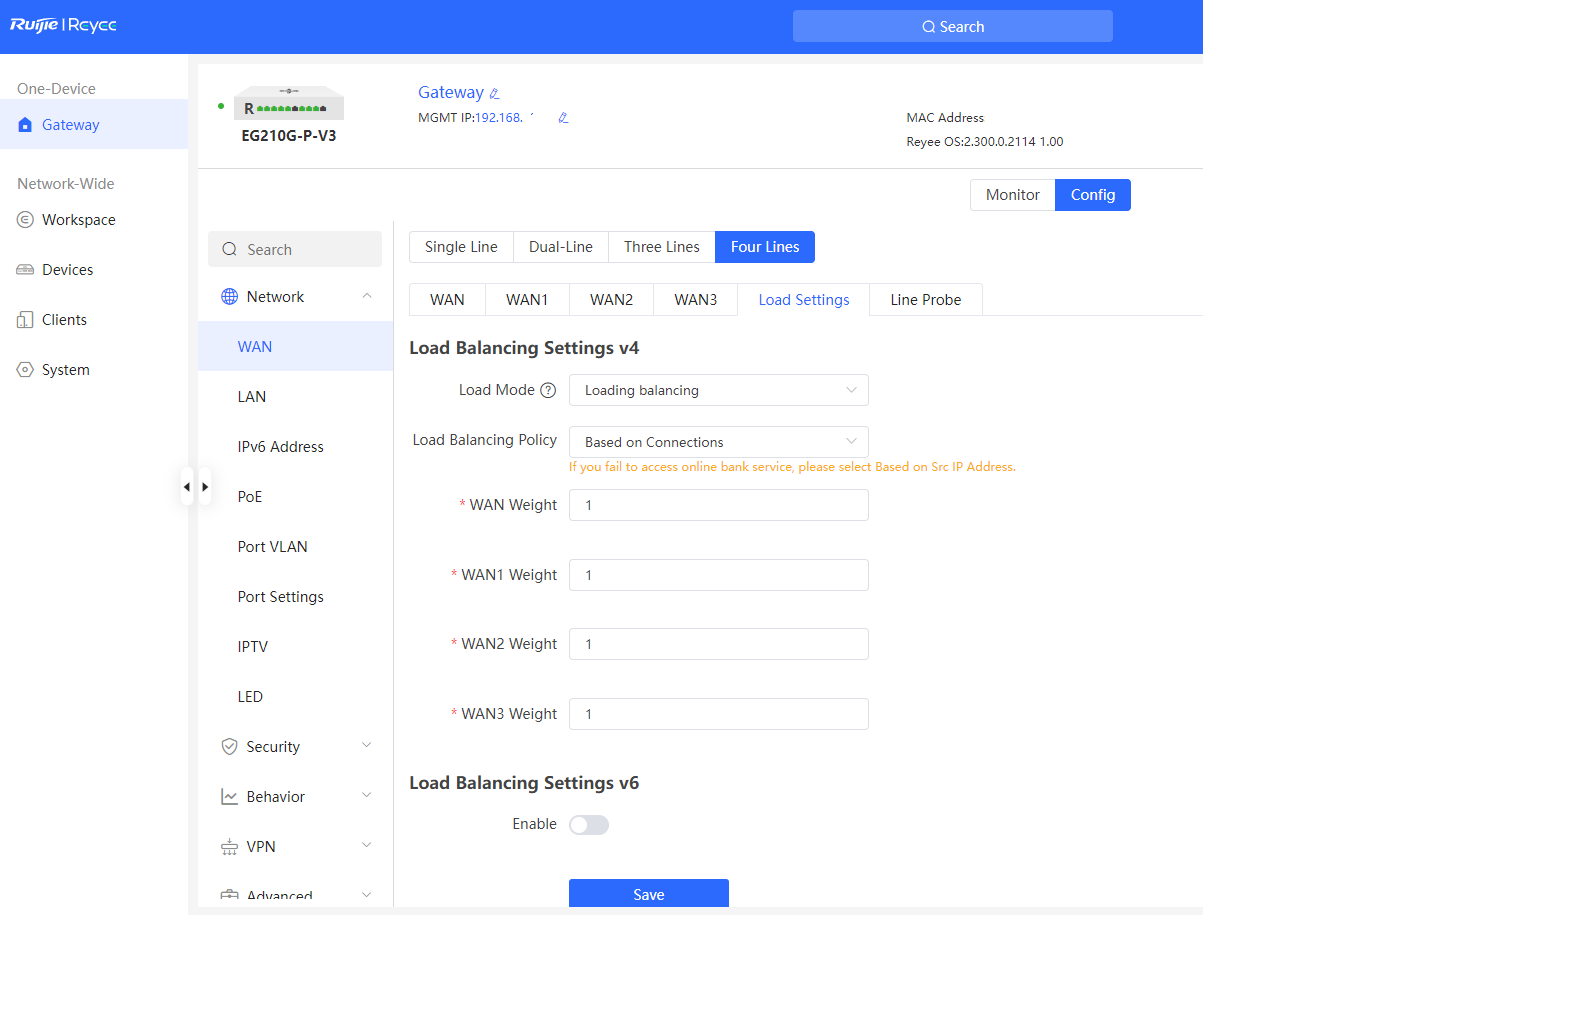Screen dimensions: 1570x1024
Task: Switch to the Monitor view
Action: point(1012,195)
